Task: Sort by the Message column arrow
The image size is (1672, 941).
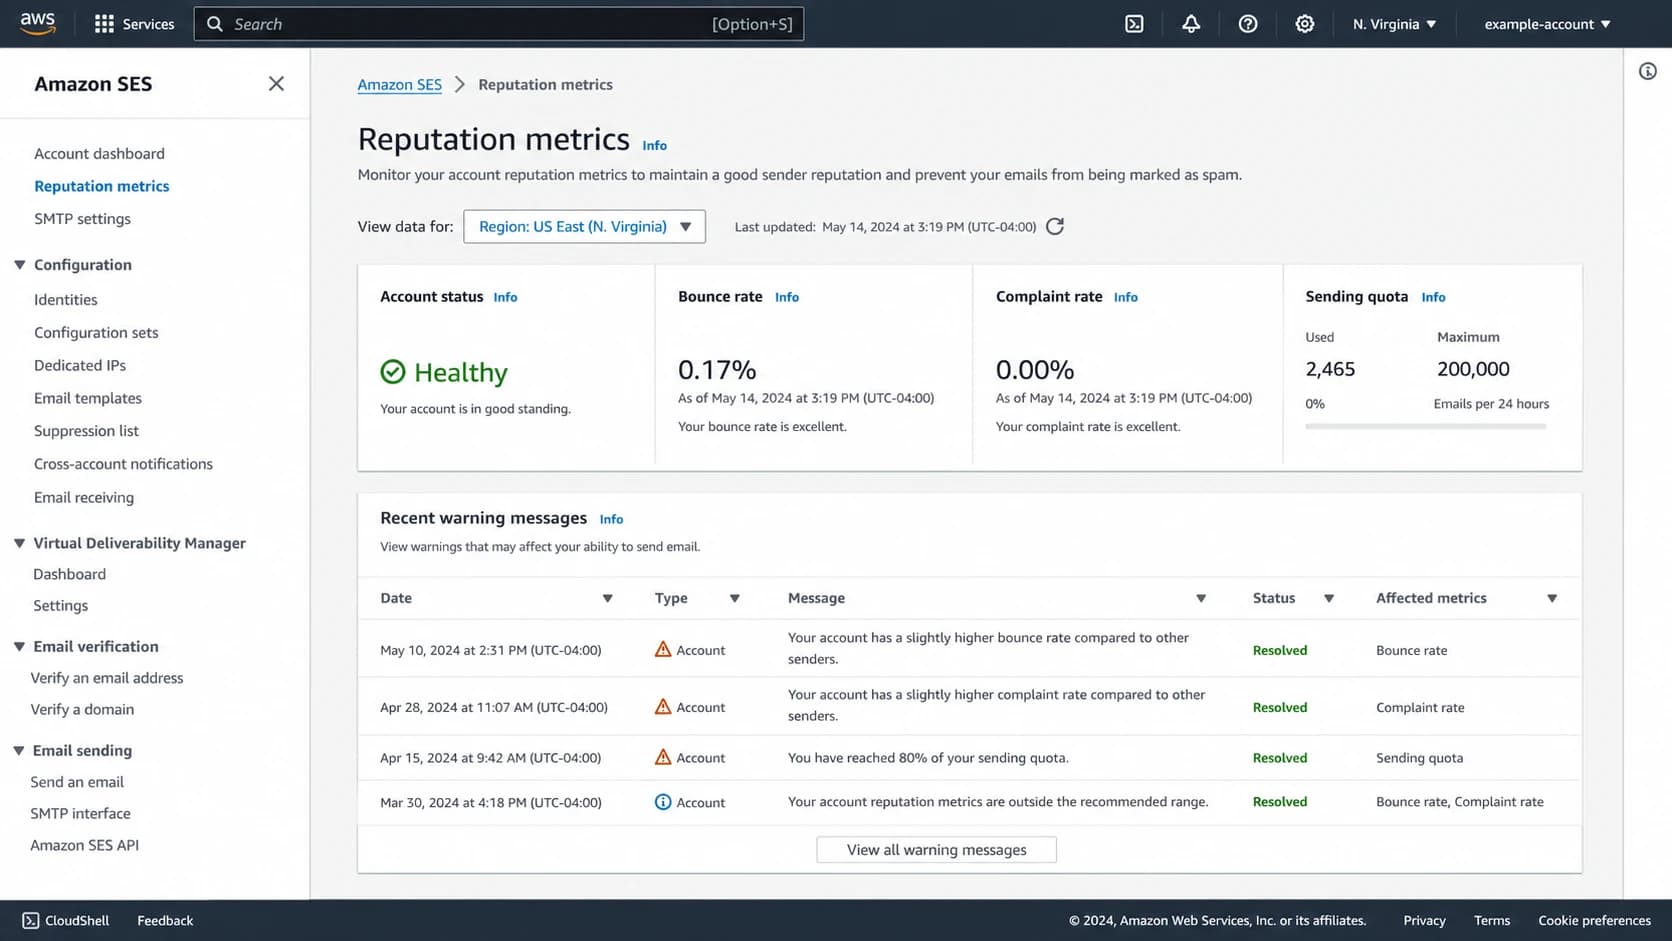Action: click(1201, 598)
